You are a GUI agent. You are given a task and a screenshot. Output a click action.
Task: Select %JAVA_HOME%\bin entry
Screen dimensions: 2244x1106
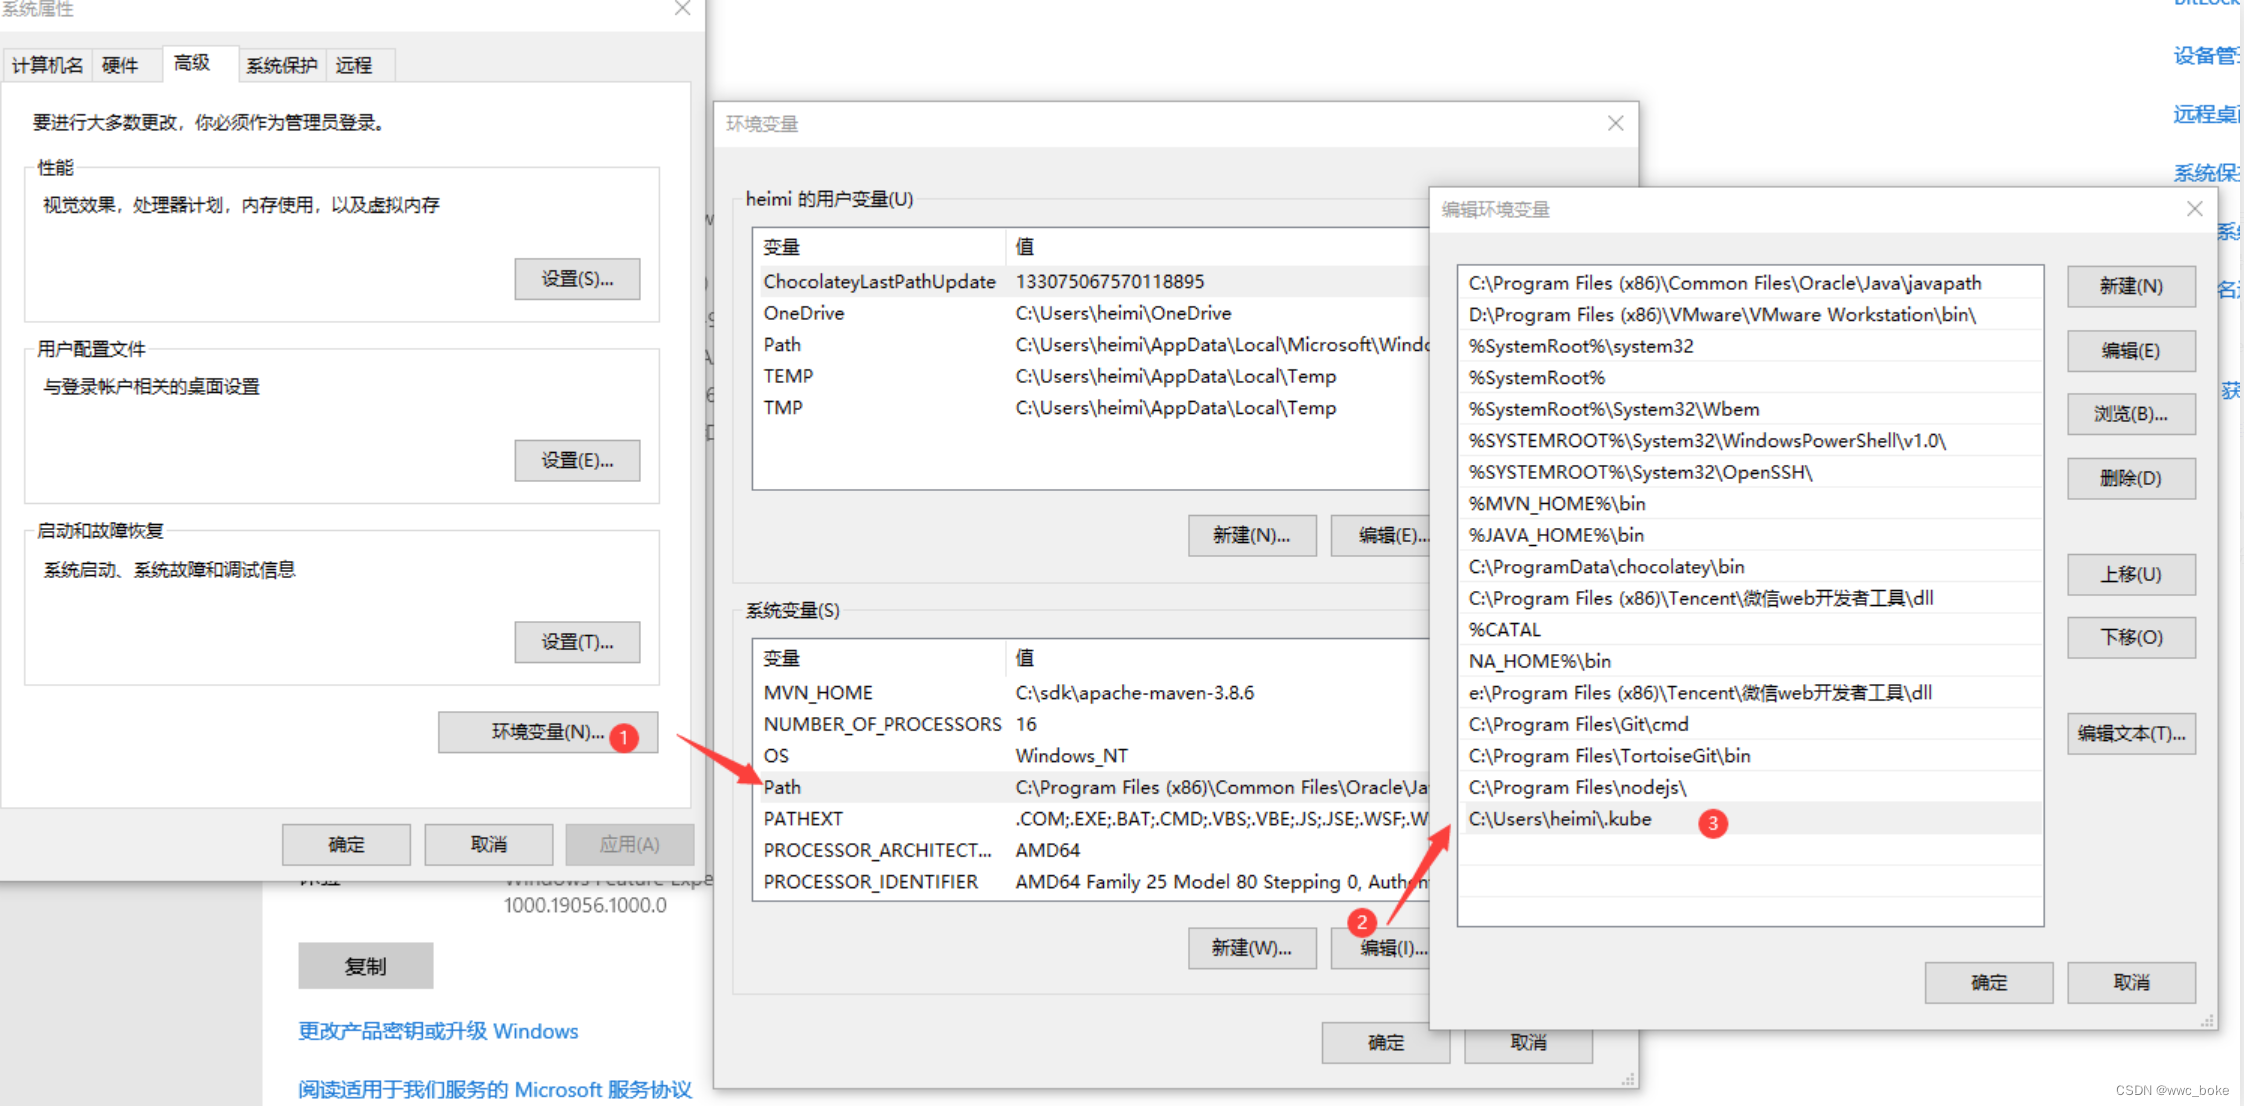click(1750, 535)
